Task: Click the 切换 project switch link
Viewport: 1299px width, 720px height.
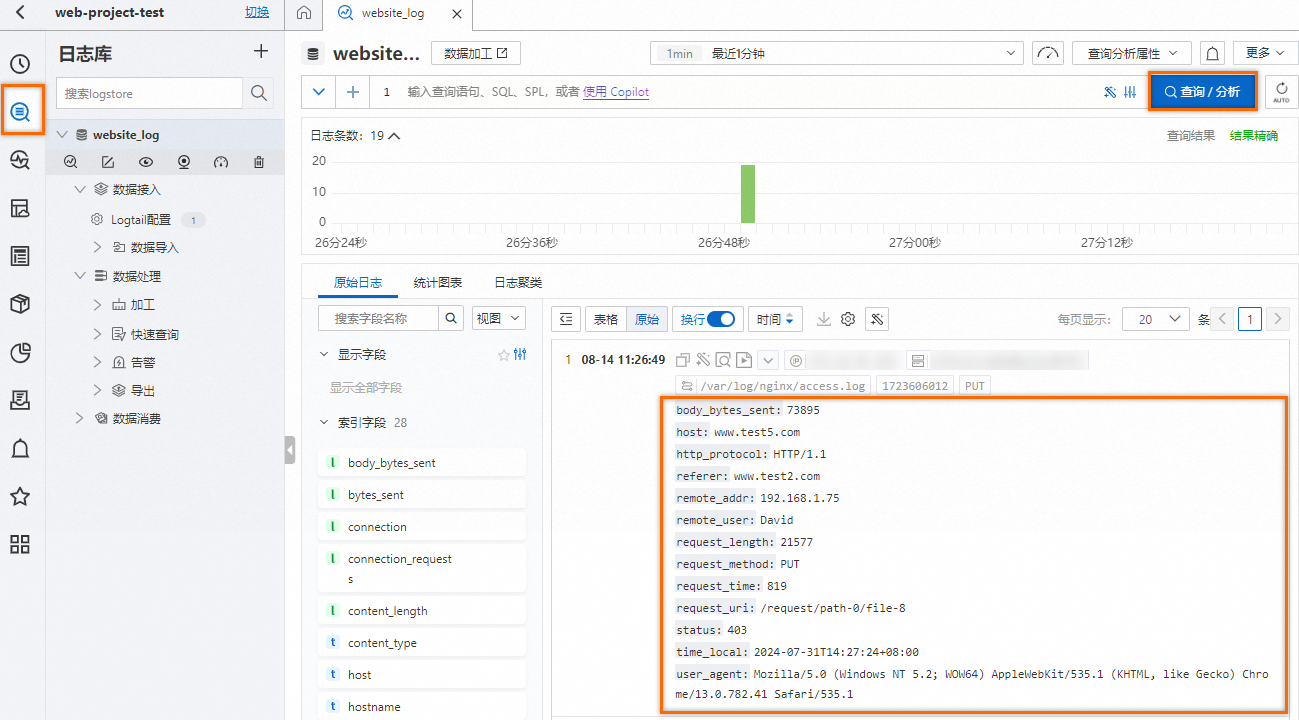Action: [257, 12]
